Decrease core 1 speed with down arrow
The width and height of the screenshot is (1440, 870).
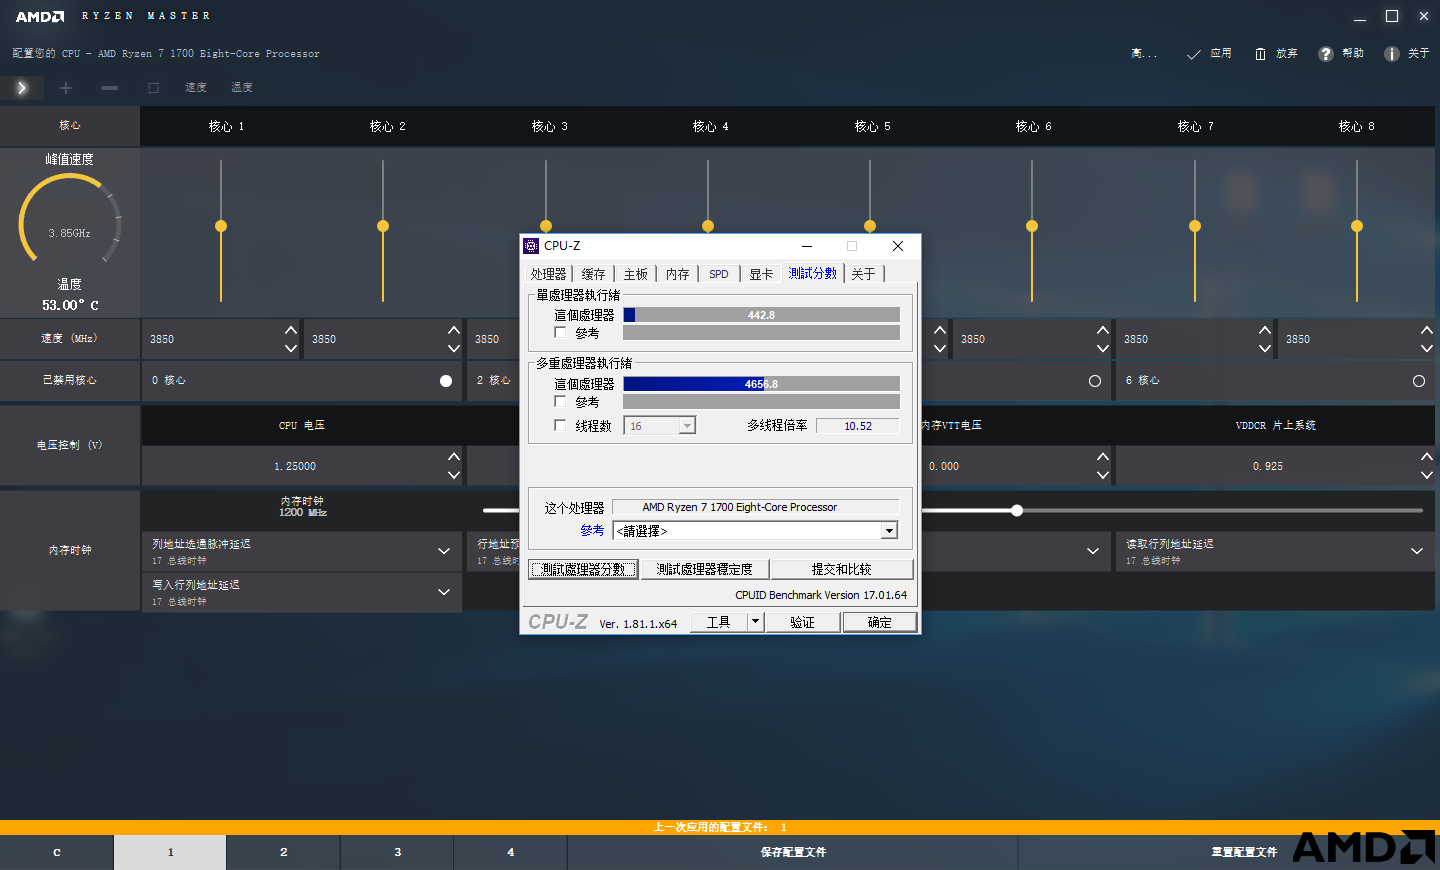291,348
